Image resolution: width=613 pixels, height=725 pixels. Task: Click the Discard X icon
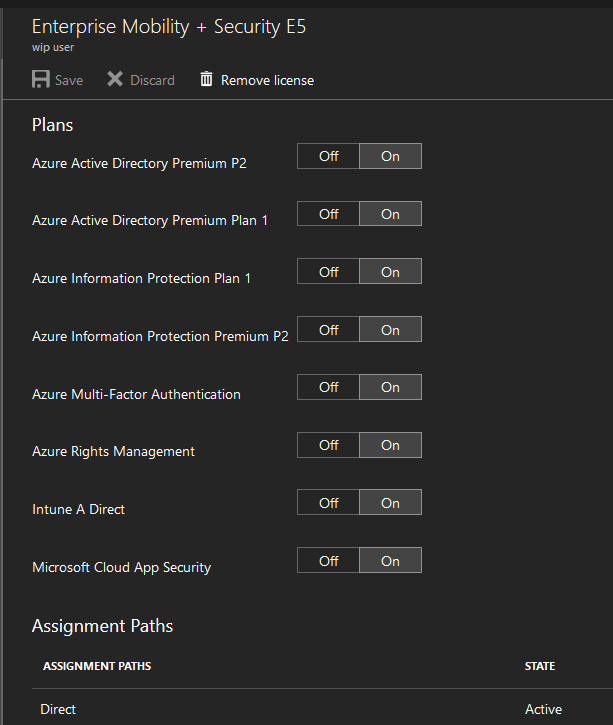click(115, 79)
